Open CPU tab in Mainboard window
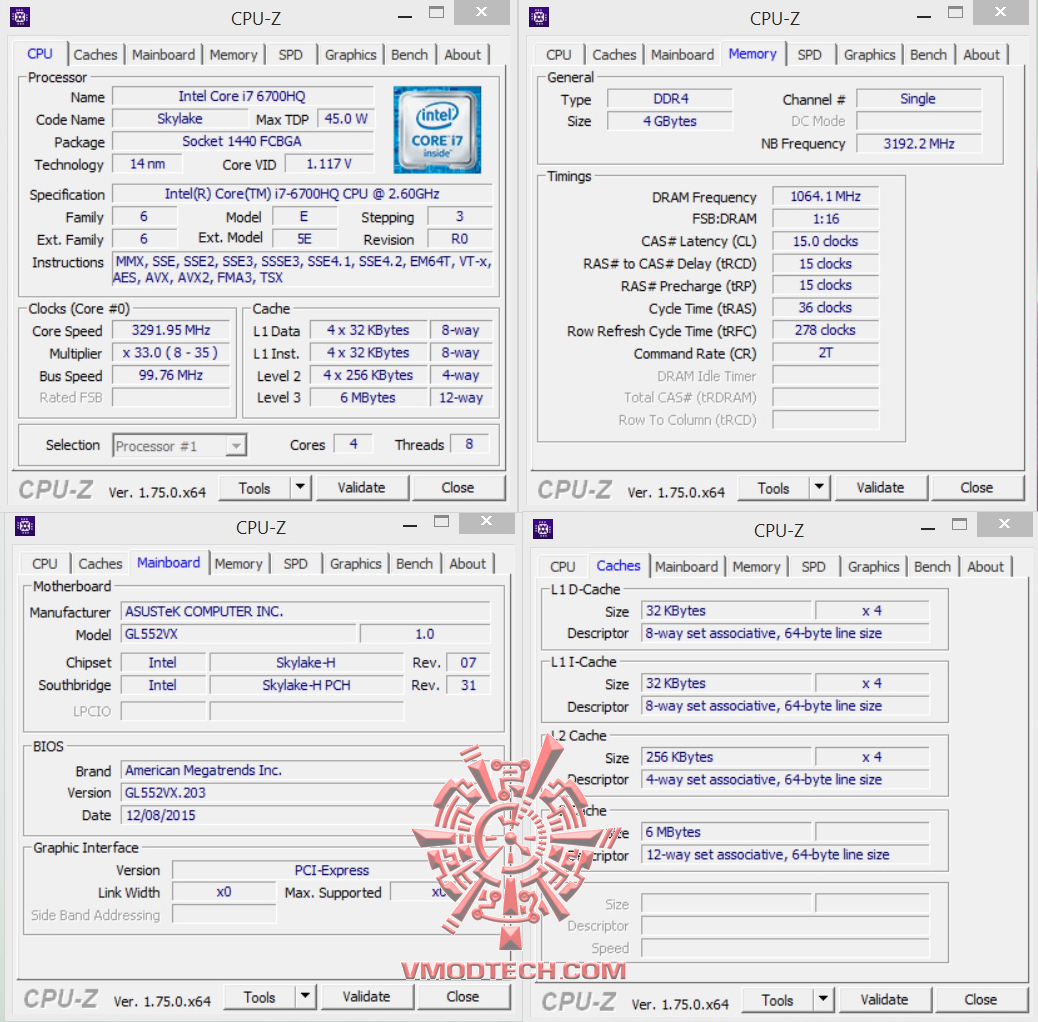 click(45, 564)
